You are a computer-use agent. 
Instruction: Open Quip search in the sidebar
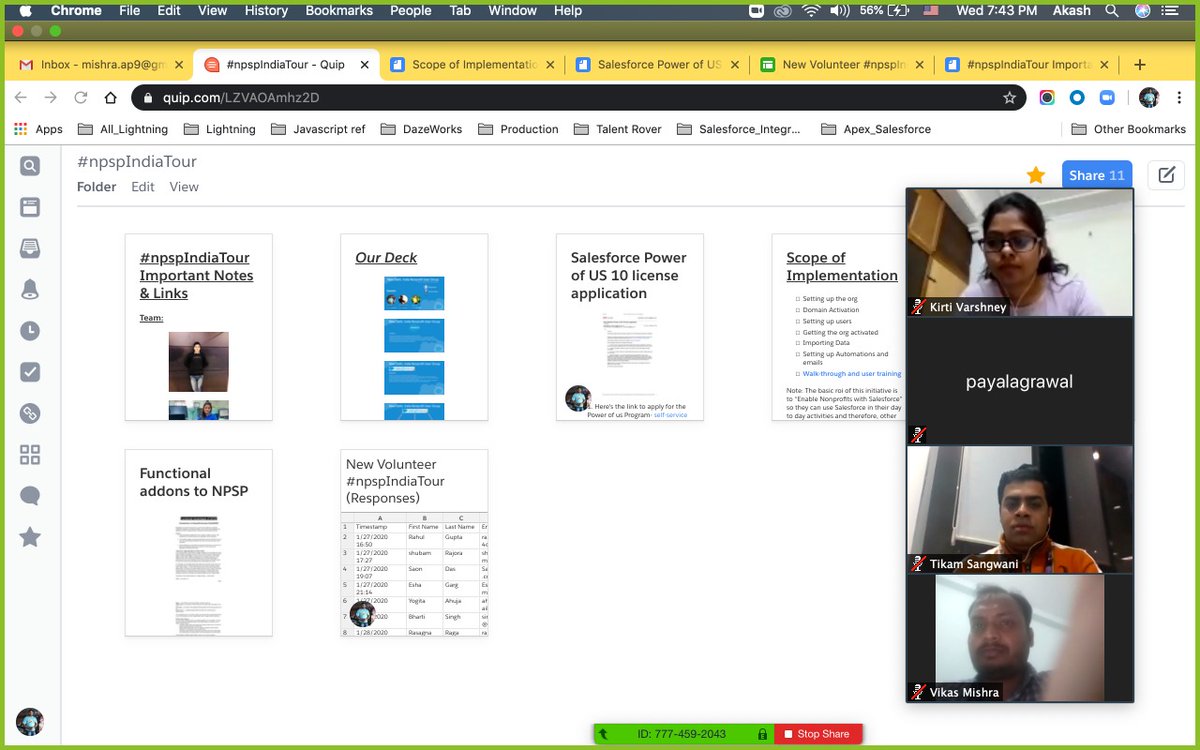click(x=30, y=166)
